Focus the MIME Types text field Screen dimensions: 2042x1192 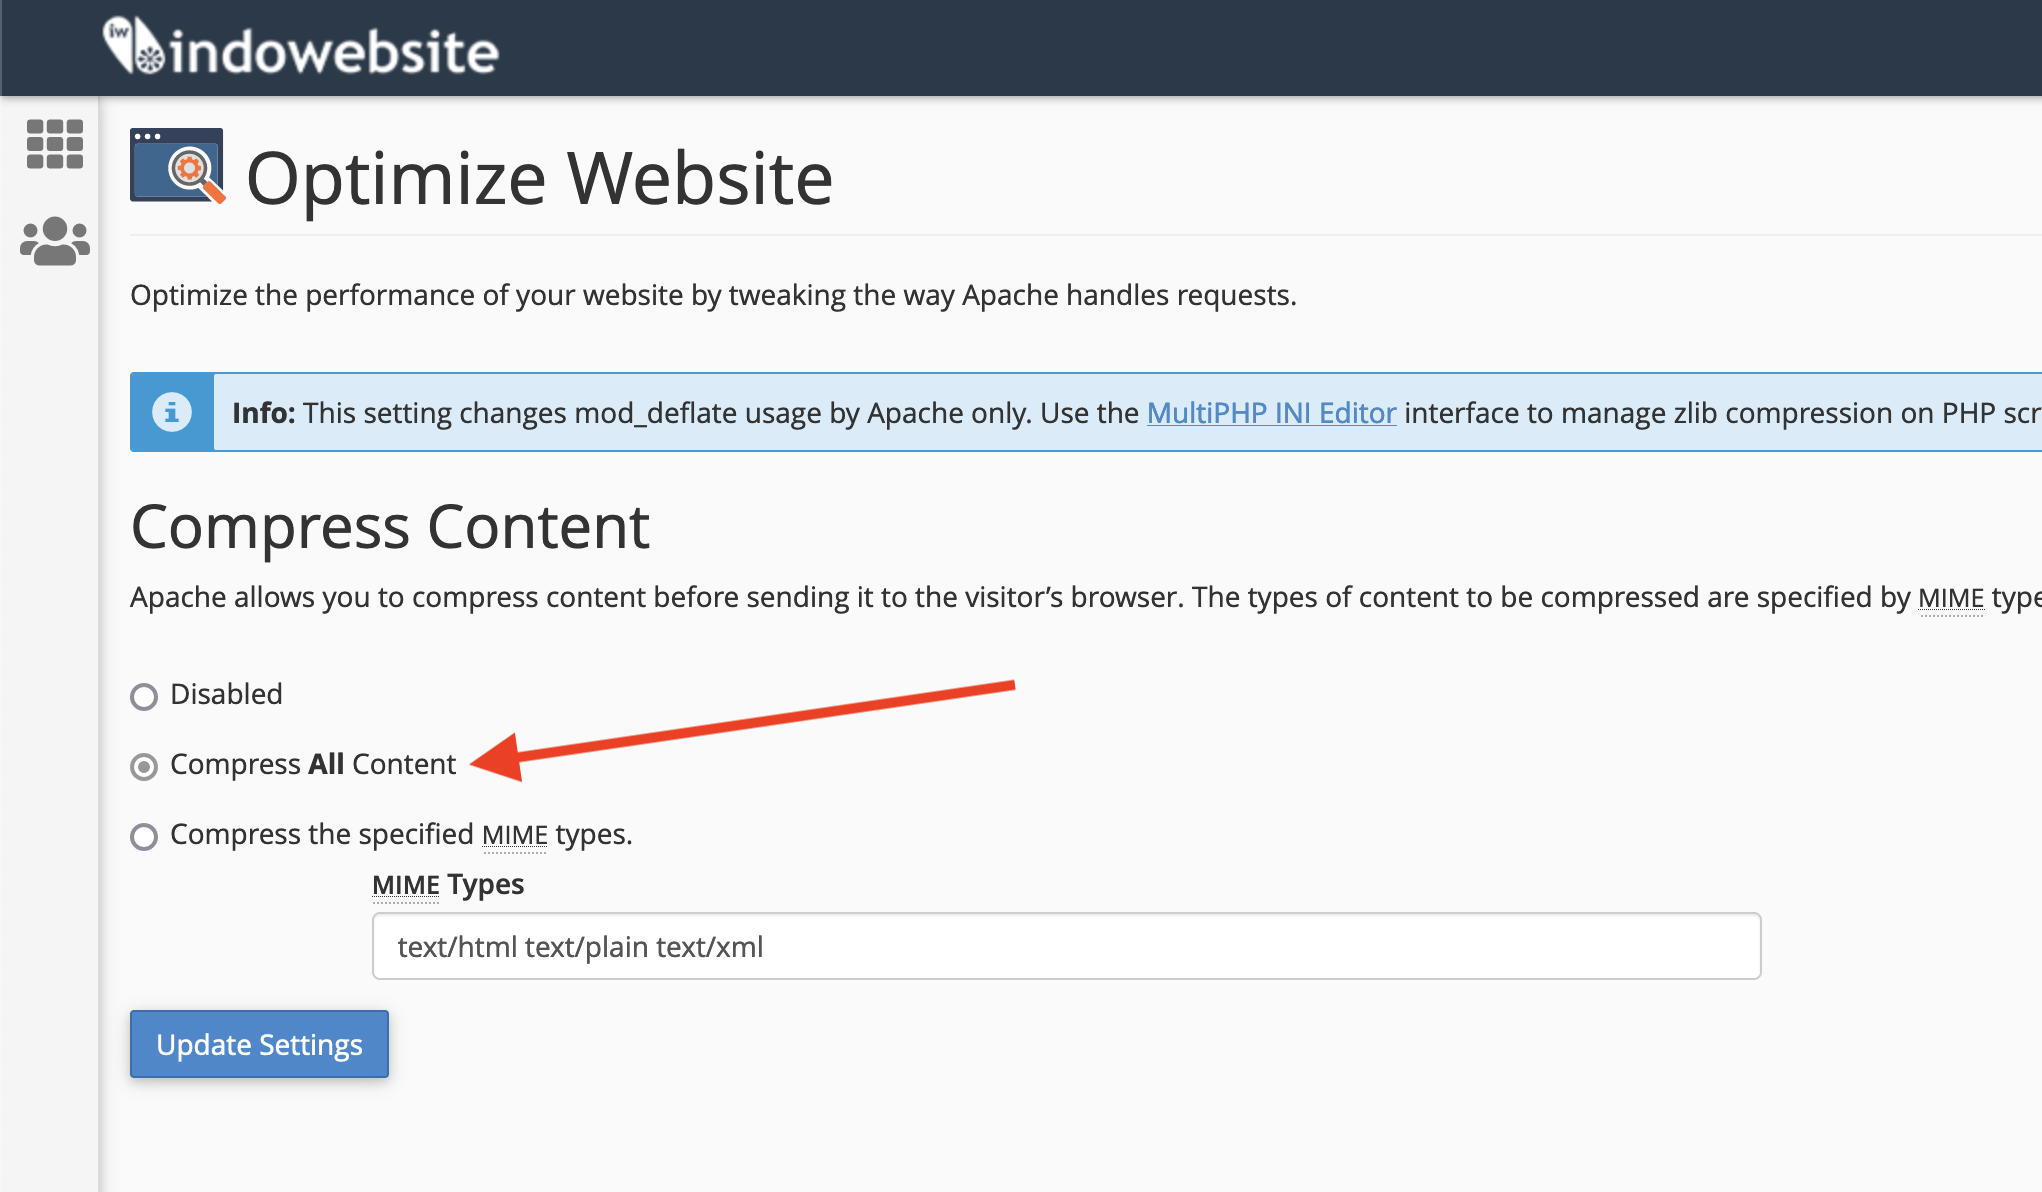point(1066,946)
